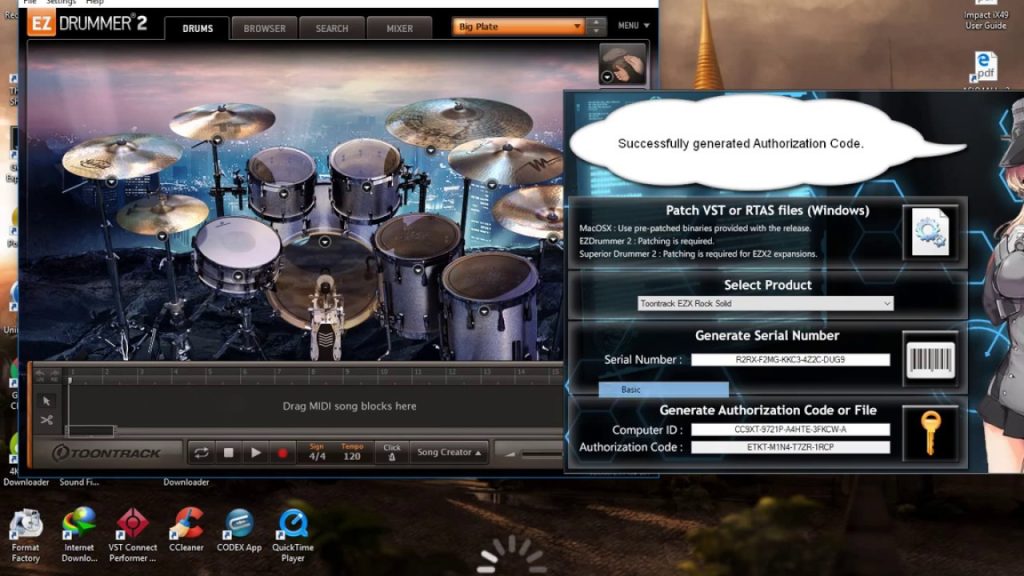The width and height of the screenshot is (1024, 576).
Task: Click the key Generate Authorization icon
Action: coord(930,434)
